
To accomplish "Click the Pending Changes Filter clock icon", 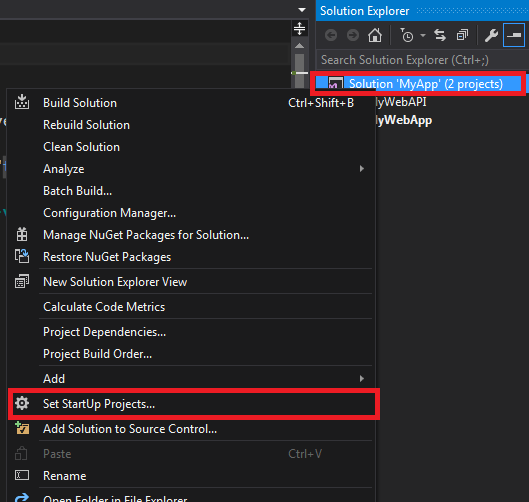I will click(407, 35).
